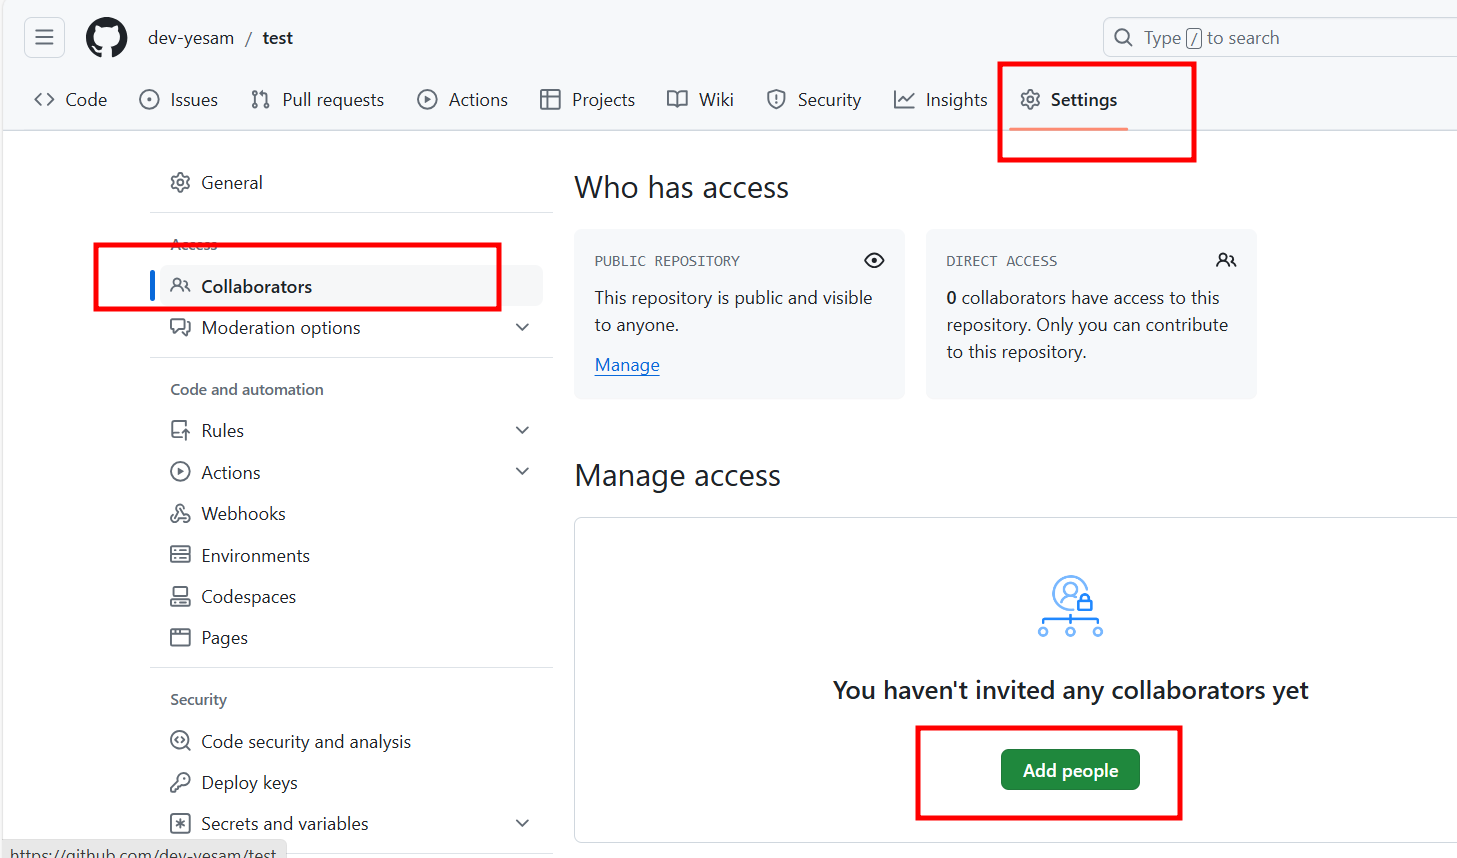Follow the Manage link
Image resolution: width=1457 pixels, height=858 pixels.
(627, 365)
